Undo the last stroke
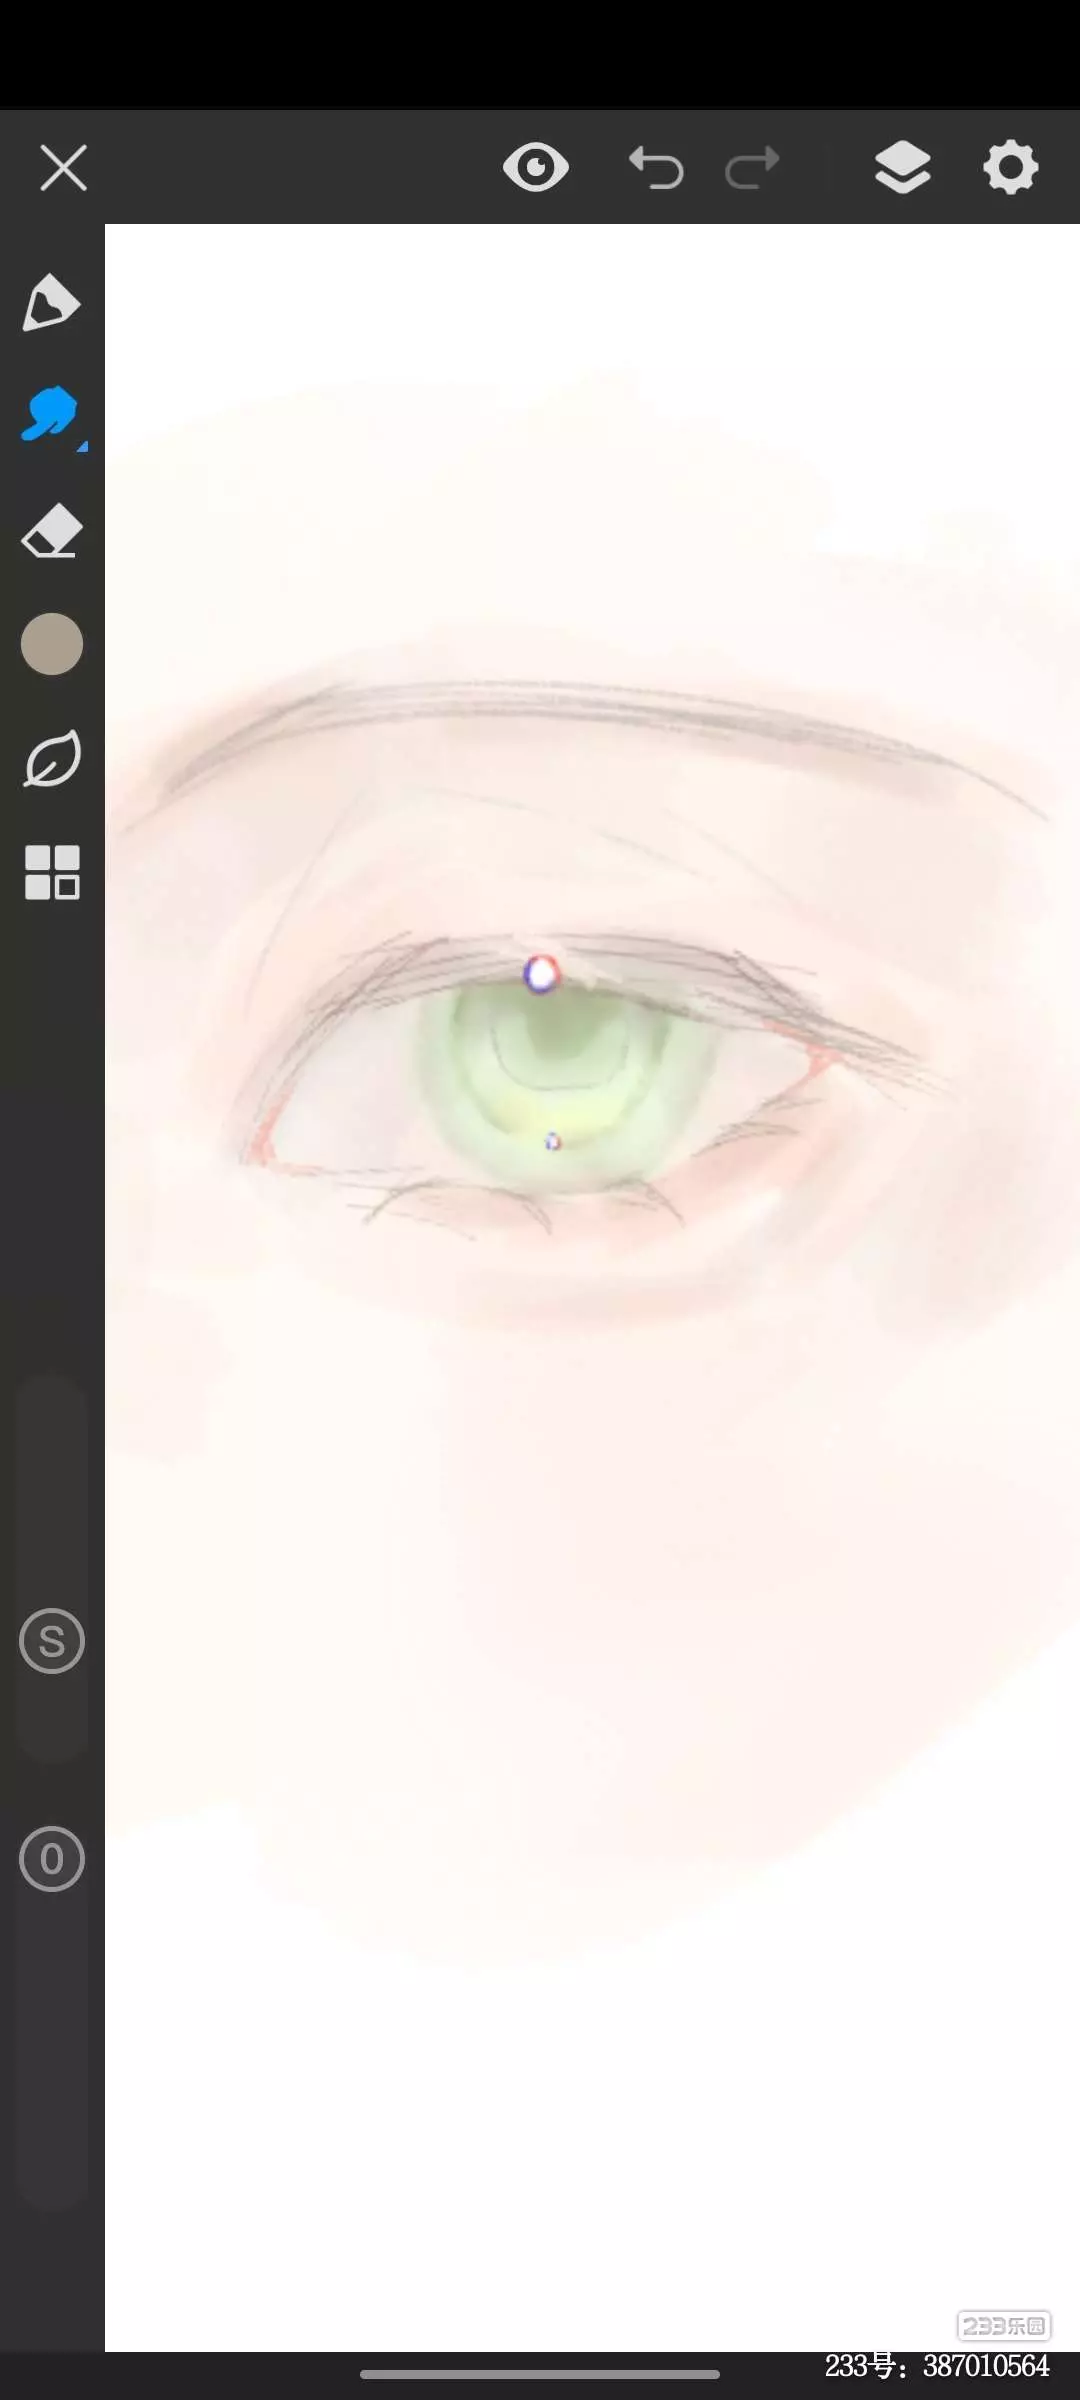This screenshot has width=1080, height=2400. 656,167
